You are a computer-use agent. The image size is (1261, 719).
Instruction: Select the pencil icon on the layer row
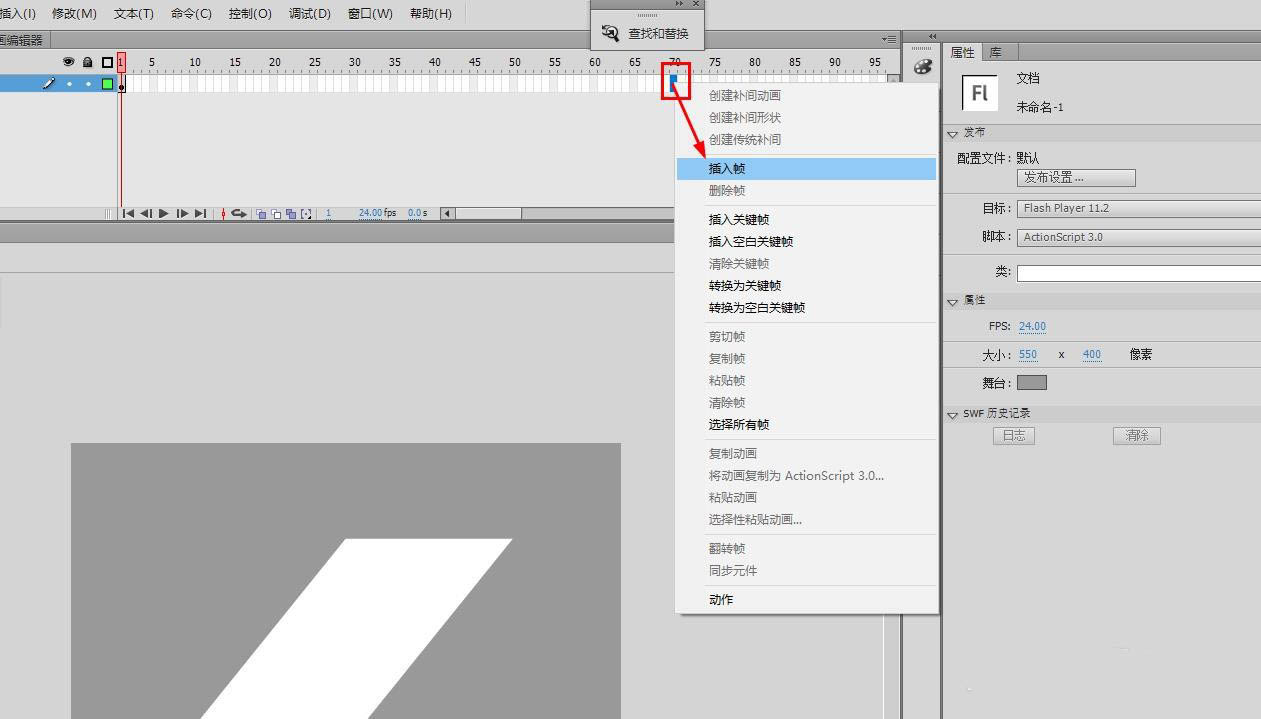click(x=48, y=84)
